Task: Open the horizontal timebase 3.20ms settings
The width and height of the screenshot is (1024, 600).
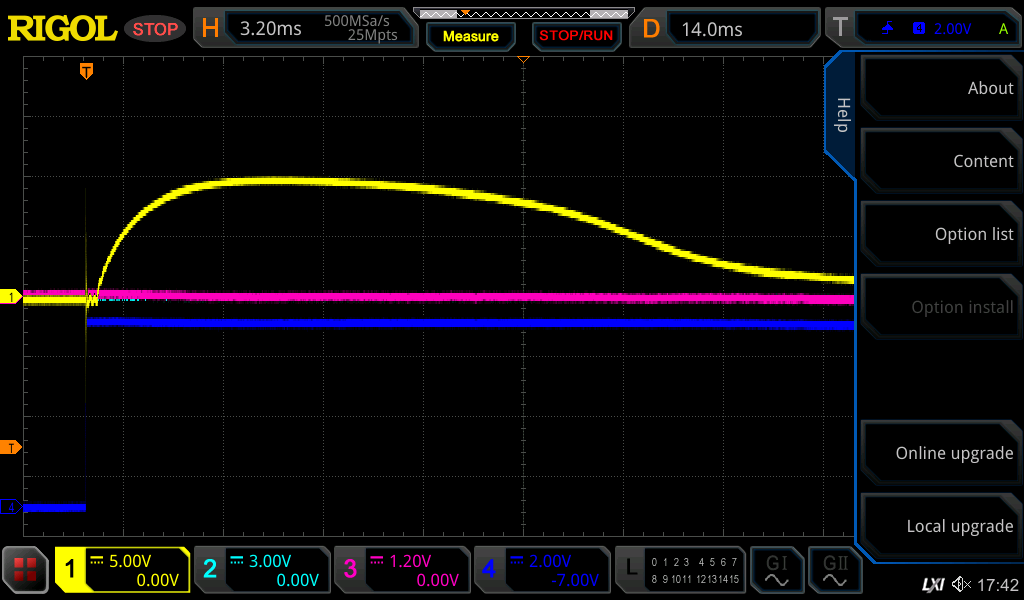Action: pos(307,29)
